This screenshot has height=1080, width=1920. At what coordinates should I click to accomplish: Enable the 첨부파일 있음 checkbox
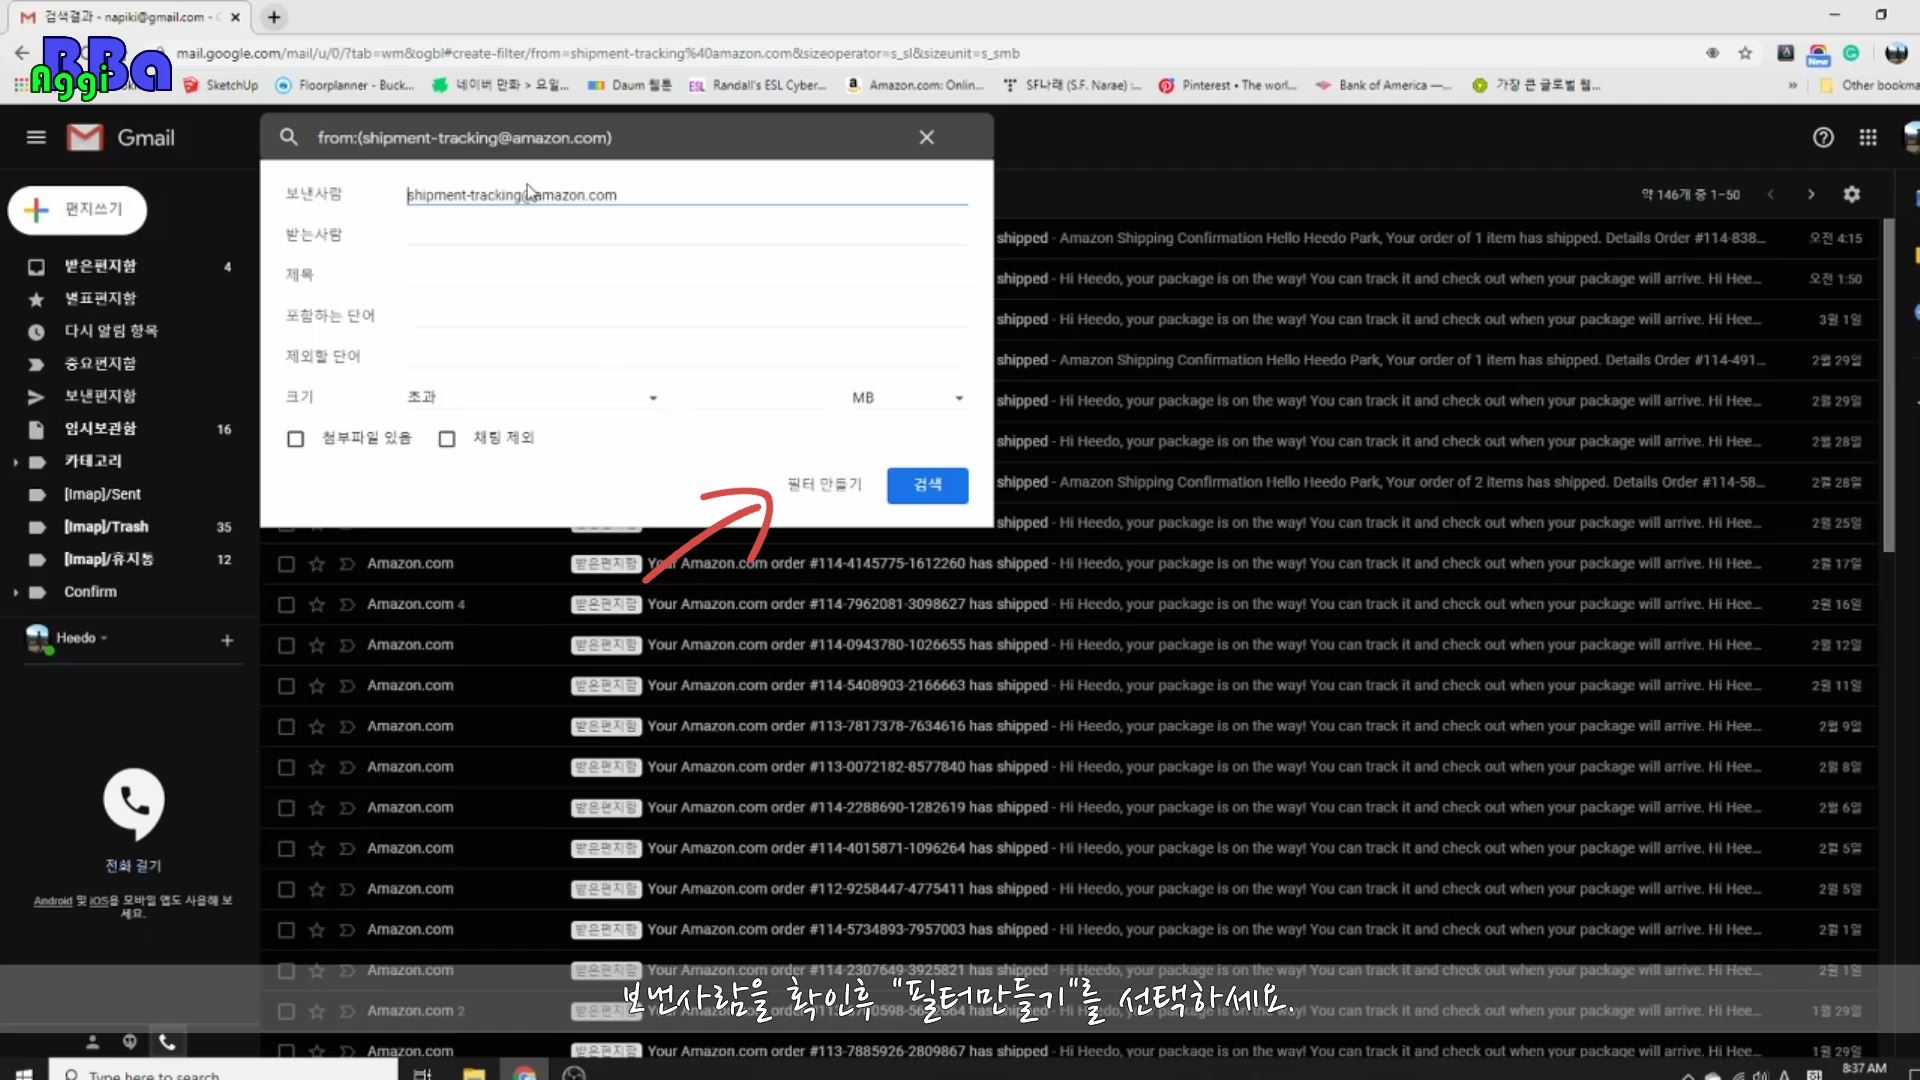pyautogui.click(x=295, y=438)
